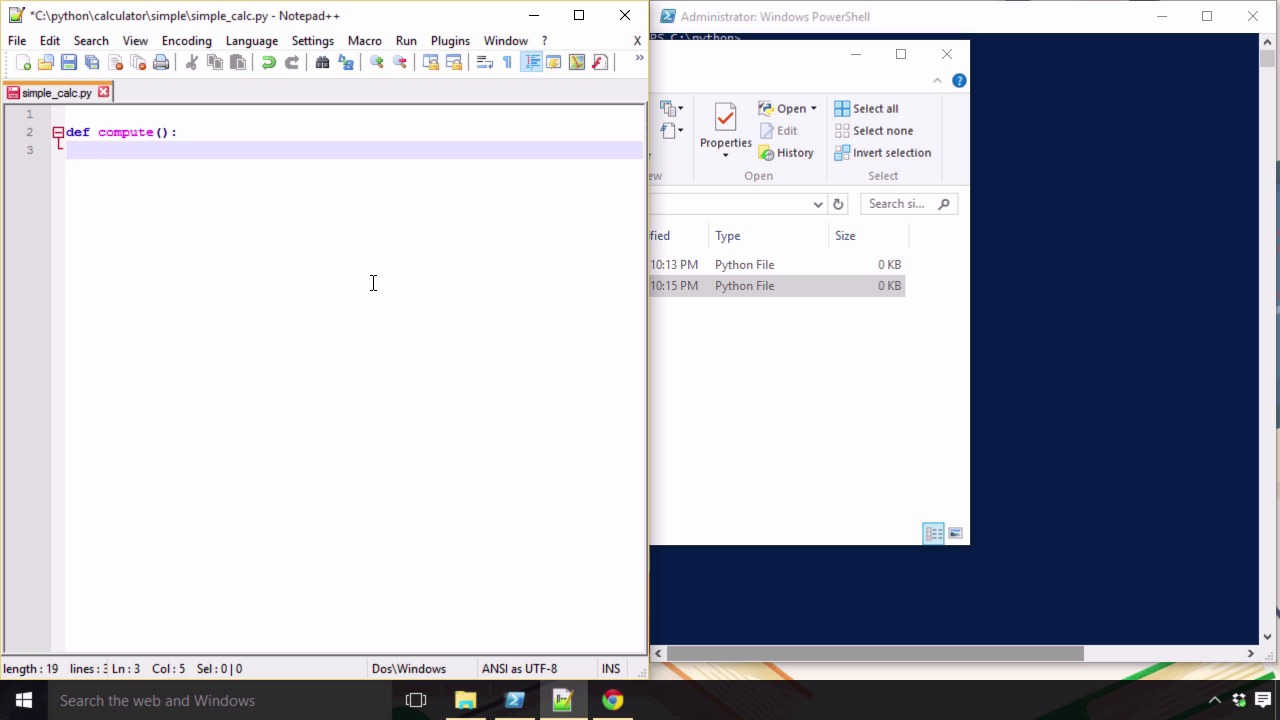
Task: Refresh the Explorer folder view
Action: 838,204
